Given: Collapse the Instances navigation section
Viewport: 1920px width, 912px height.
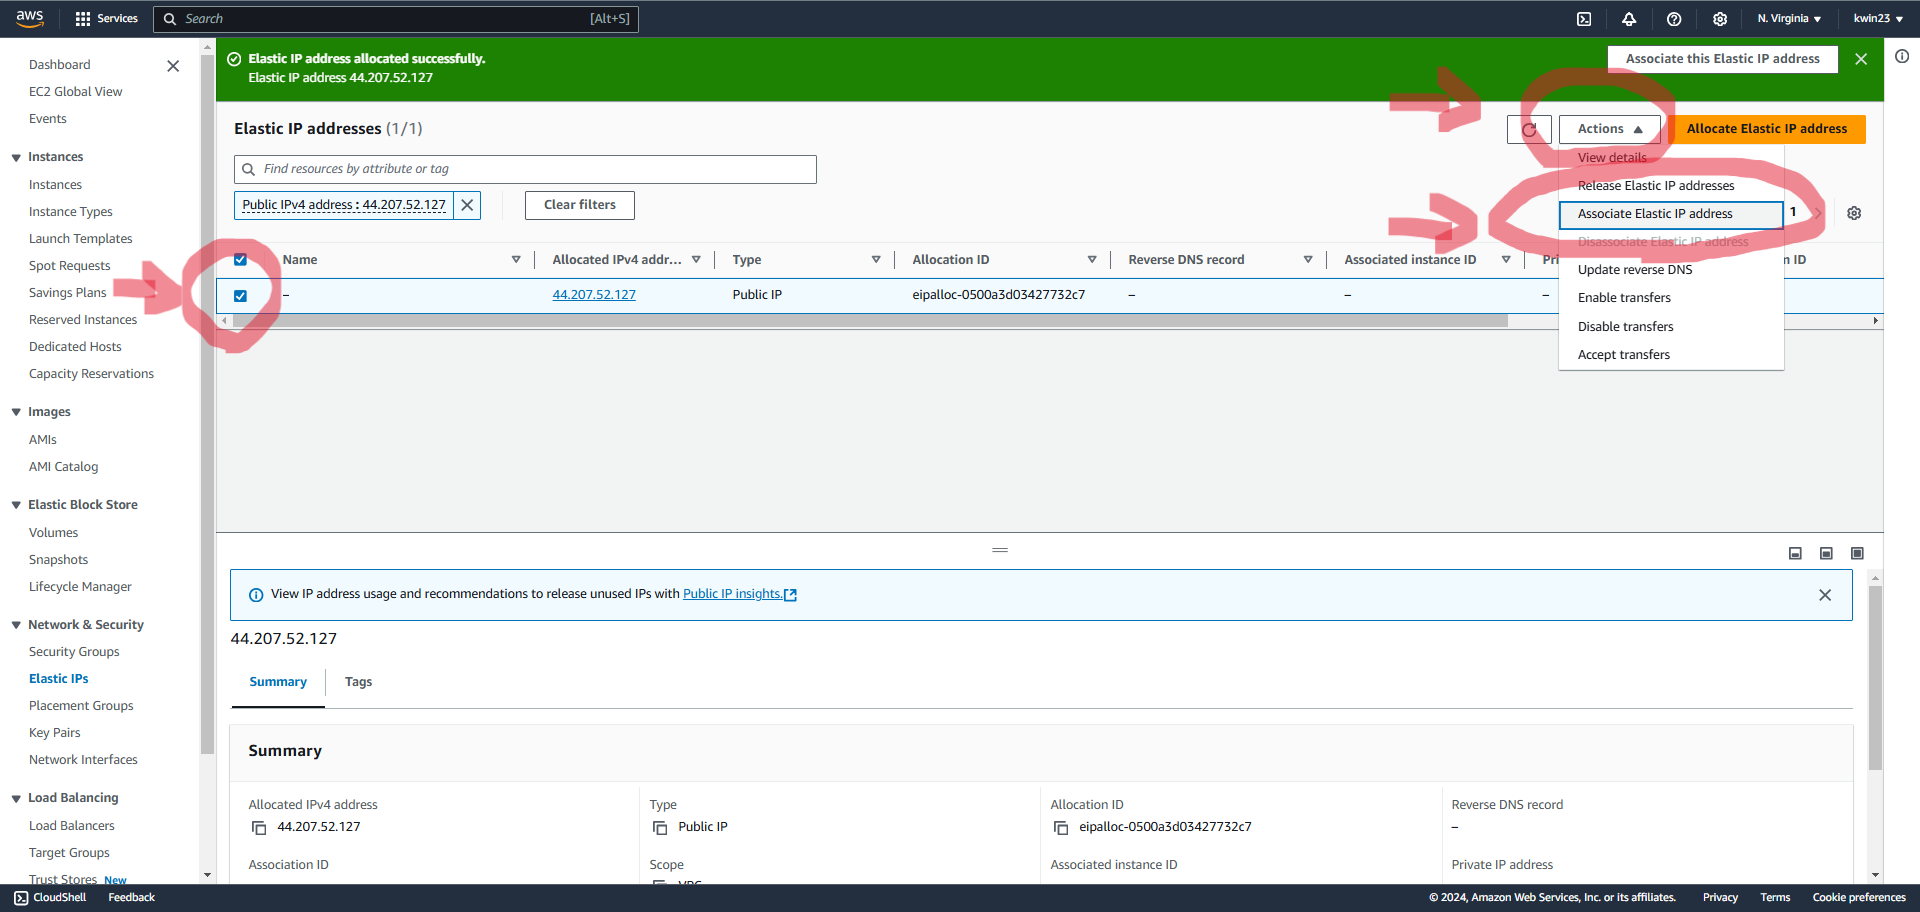Looking at the screenshot, I should [x=16, y=158].
